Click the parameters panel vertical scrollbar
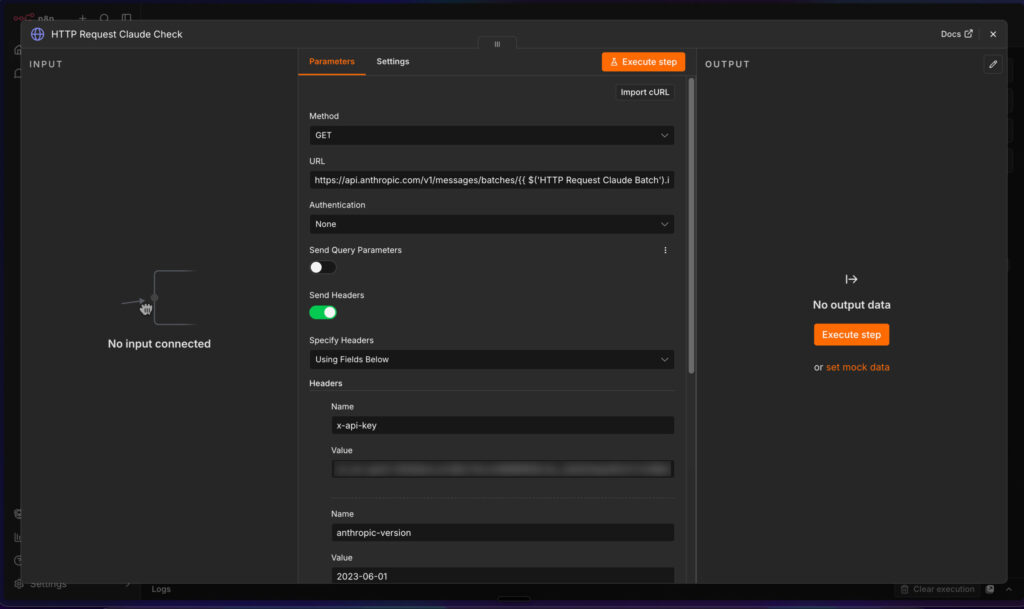The image size is (1024, 609). [691, 226]
